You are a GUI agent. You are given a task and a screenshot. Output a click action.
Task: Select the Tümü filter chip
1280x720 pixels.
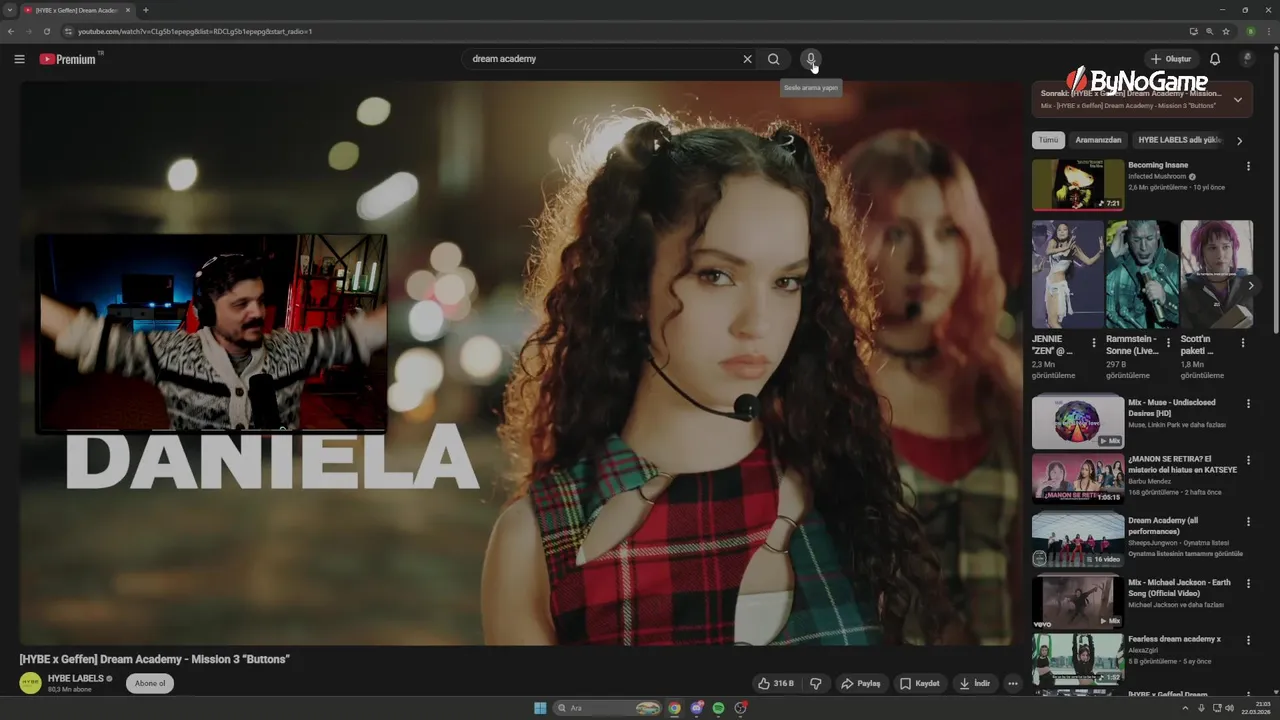click(x=1048, y=140)
